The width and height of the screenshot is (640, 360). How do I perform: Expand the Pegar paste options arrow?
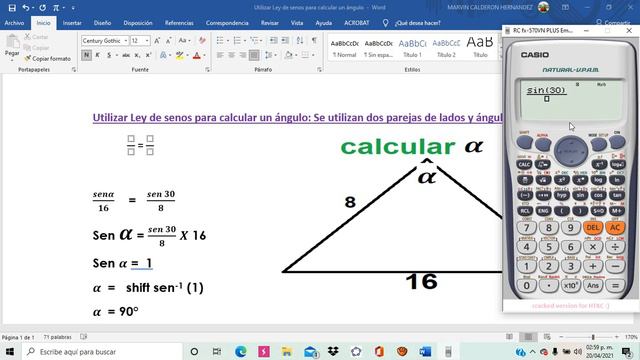pos(12,60)
